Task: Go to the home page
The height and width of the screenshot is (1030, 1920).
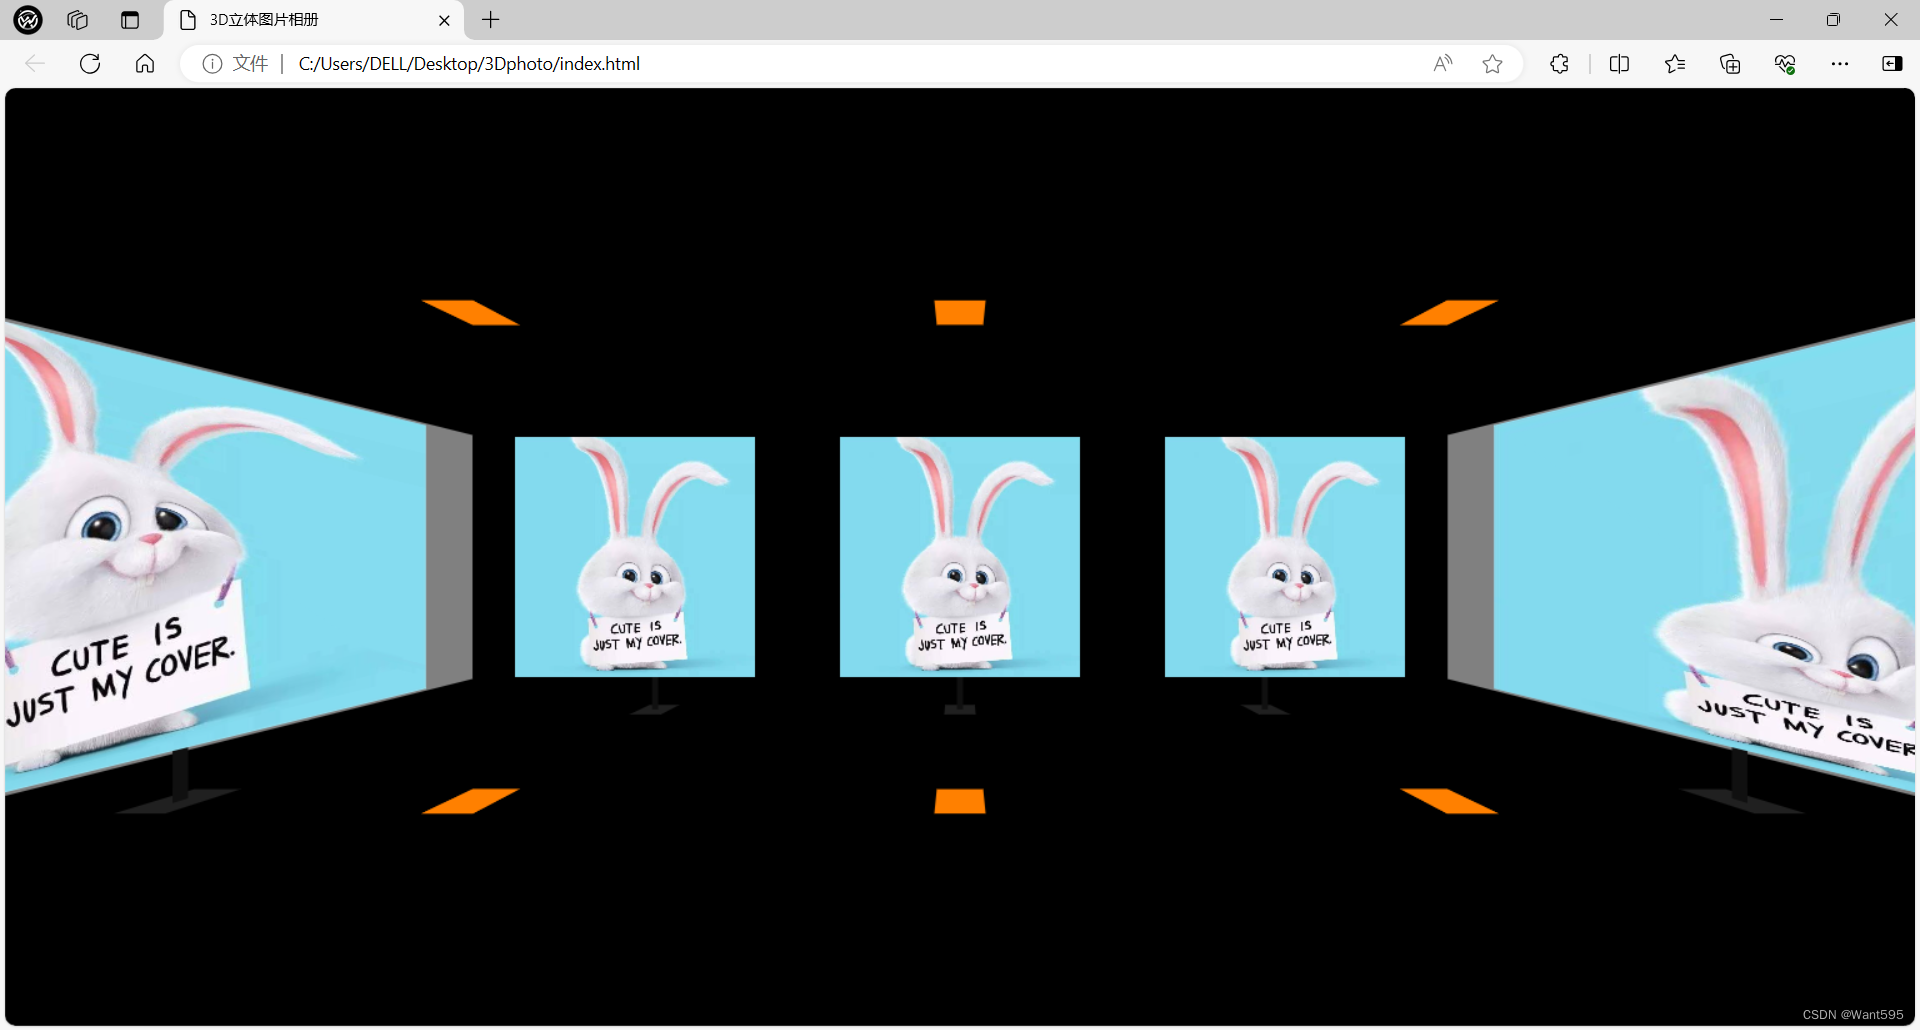Action: click(145, 64)
